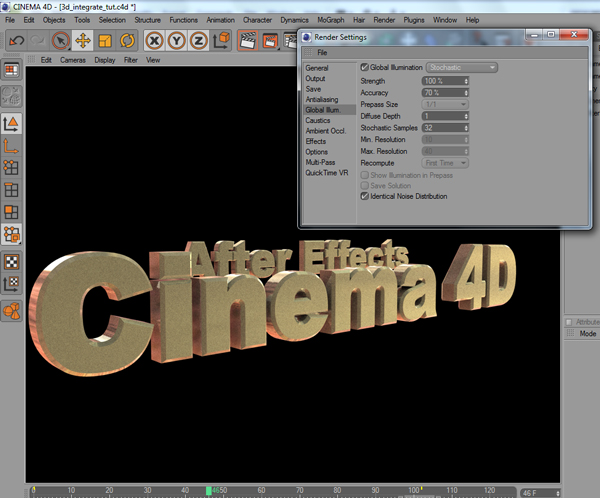Open the Options settings page

[x=316, y=152]
